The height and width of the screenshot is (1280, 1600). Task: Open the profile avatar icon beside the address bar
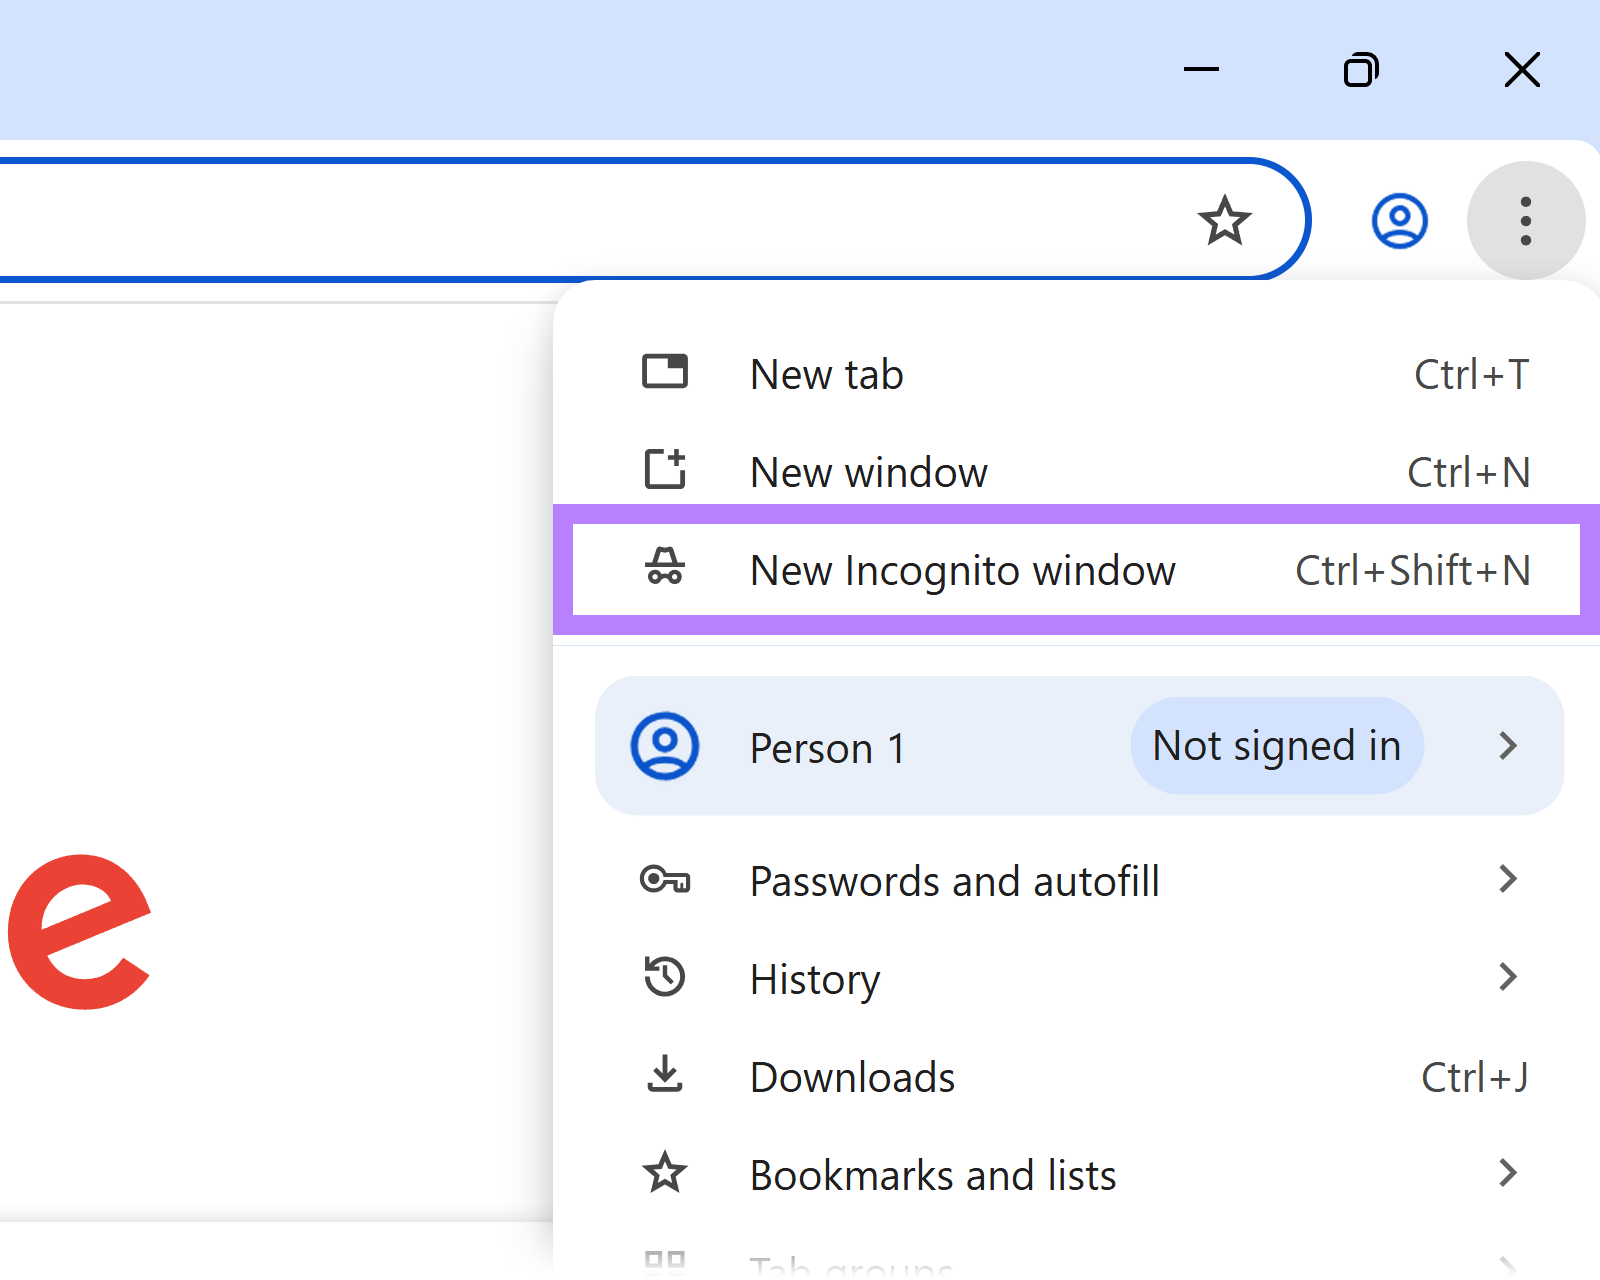(1399, 220)
